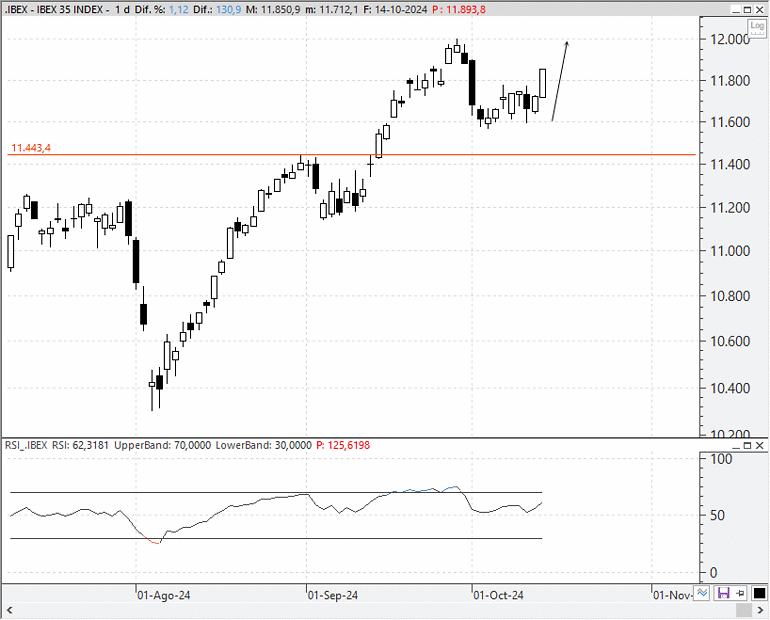Click the 'Dif. %: 1,12' value
The width and height of the screenshot is (770, 620).
click(162, 9)
